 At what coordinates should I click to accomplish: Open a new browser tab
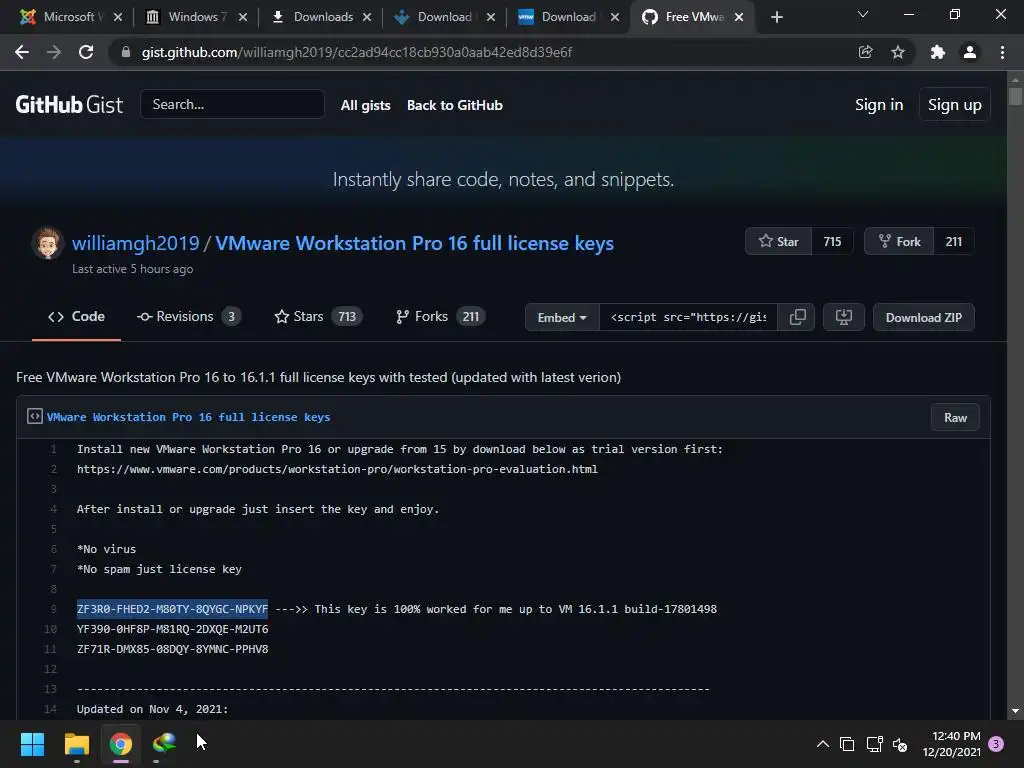pos(776,18)
